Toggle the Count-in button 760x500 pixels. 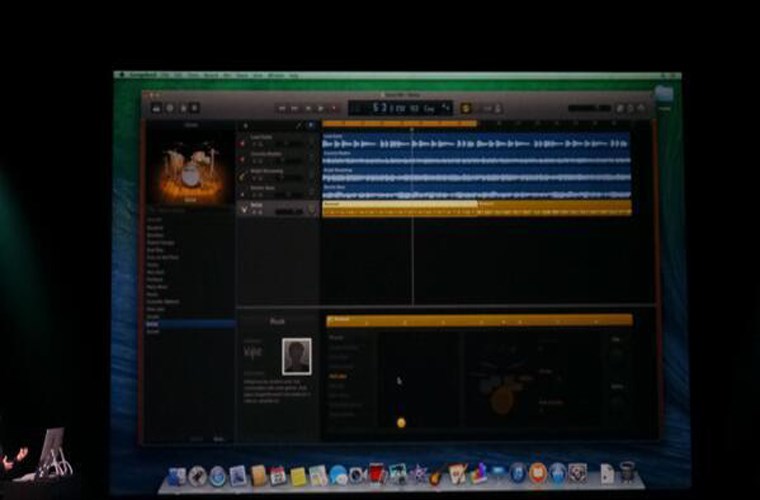pos(487,109)
